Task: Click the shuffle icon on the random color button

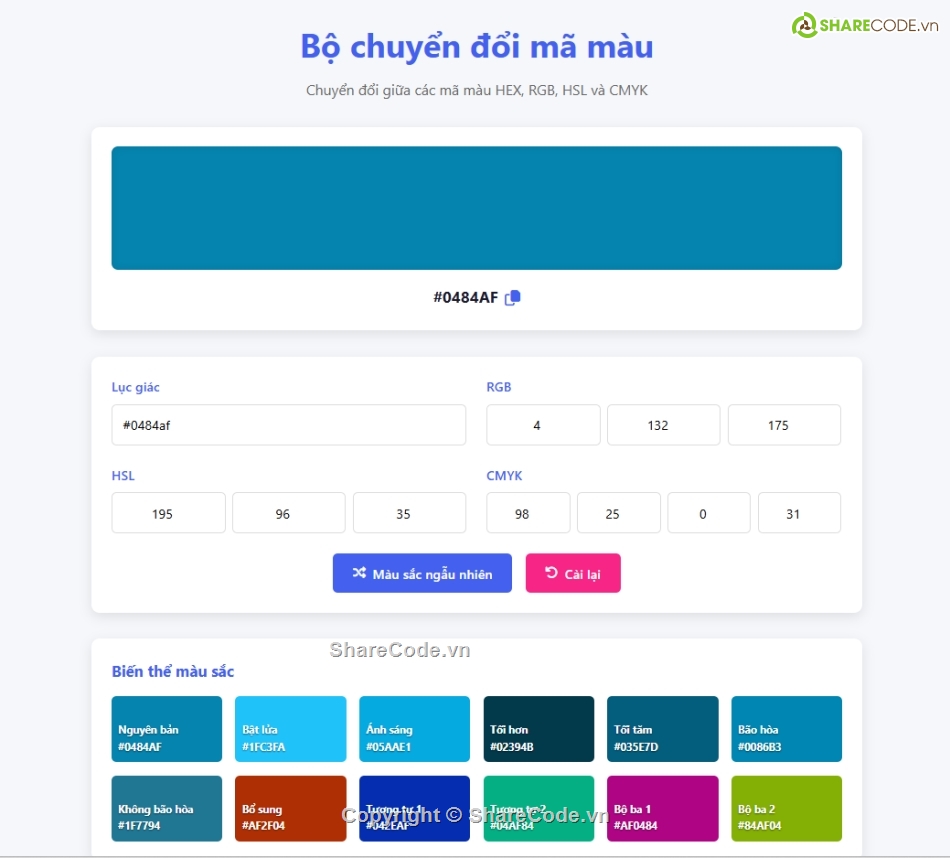Action: [x=361, y=573]
